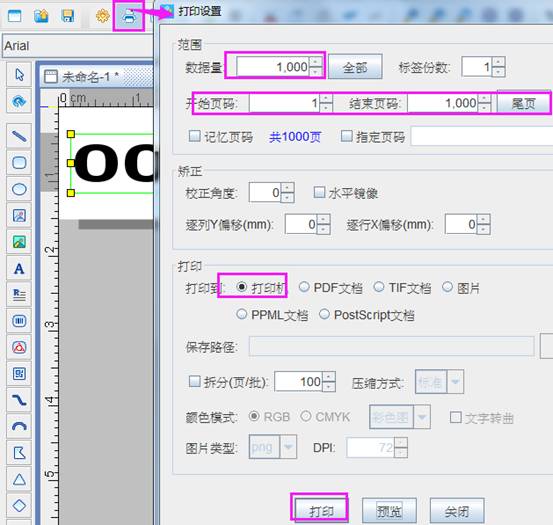Click 关闭 button
Image resolution: width=553 pixels, height=525 pixels.
click(457, 511)
